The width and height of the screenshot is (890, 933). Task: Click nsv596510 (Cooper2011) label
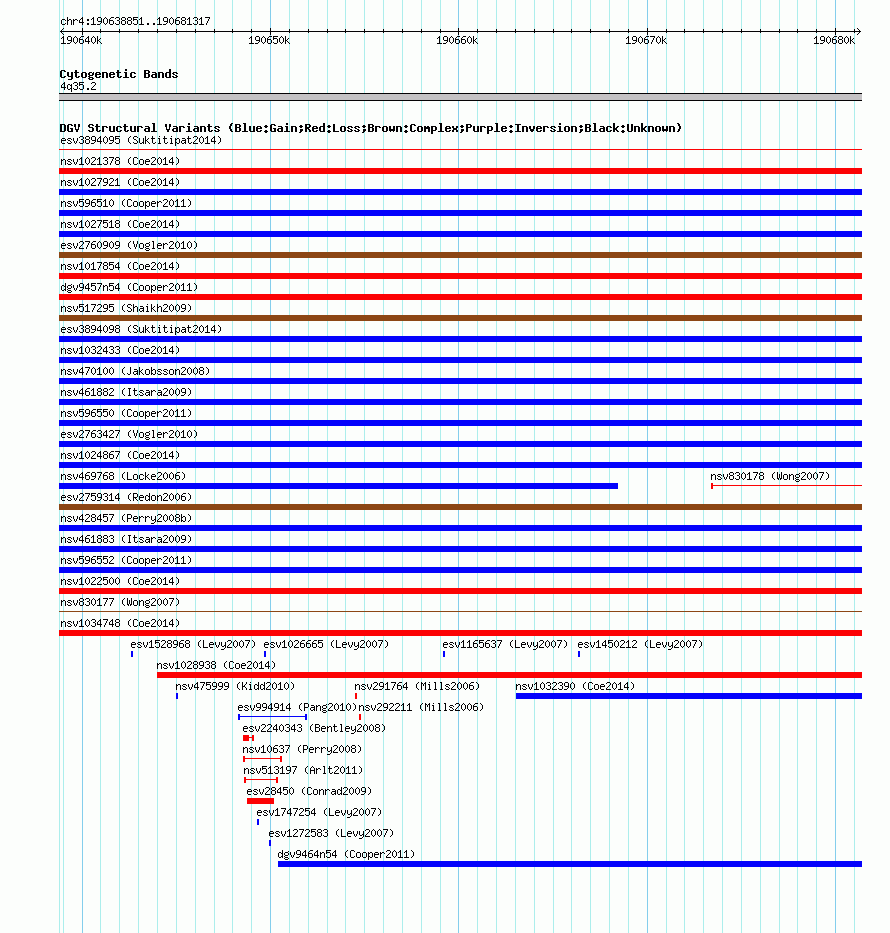click(x=126, y=203)
